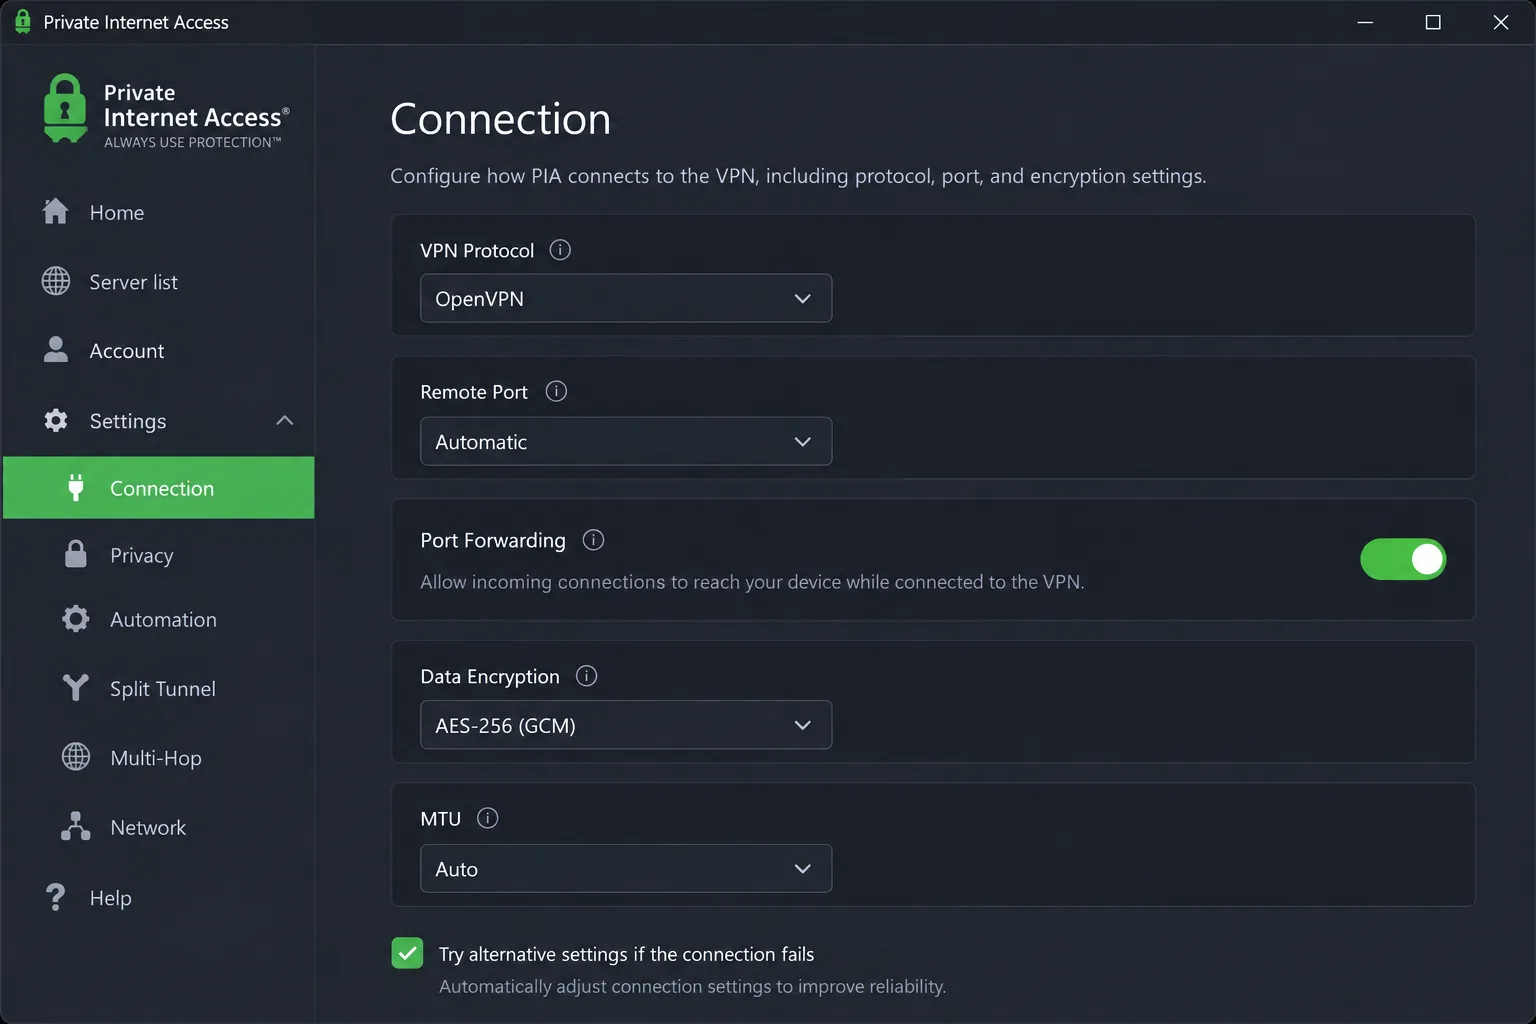Click the Connection page heading
1536x1024 pixels.
tap(500, 119)
